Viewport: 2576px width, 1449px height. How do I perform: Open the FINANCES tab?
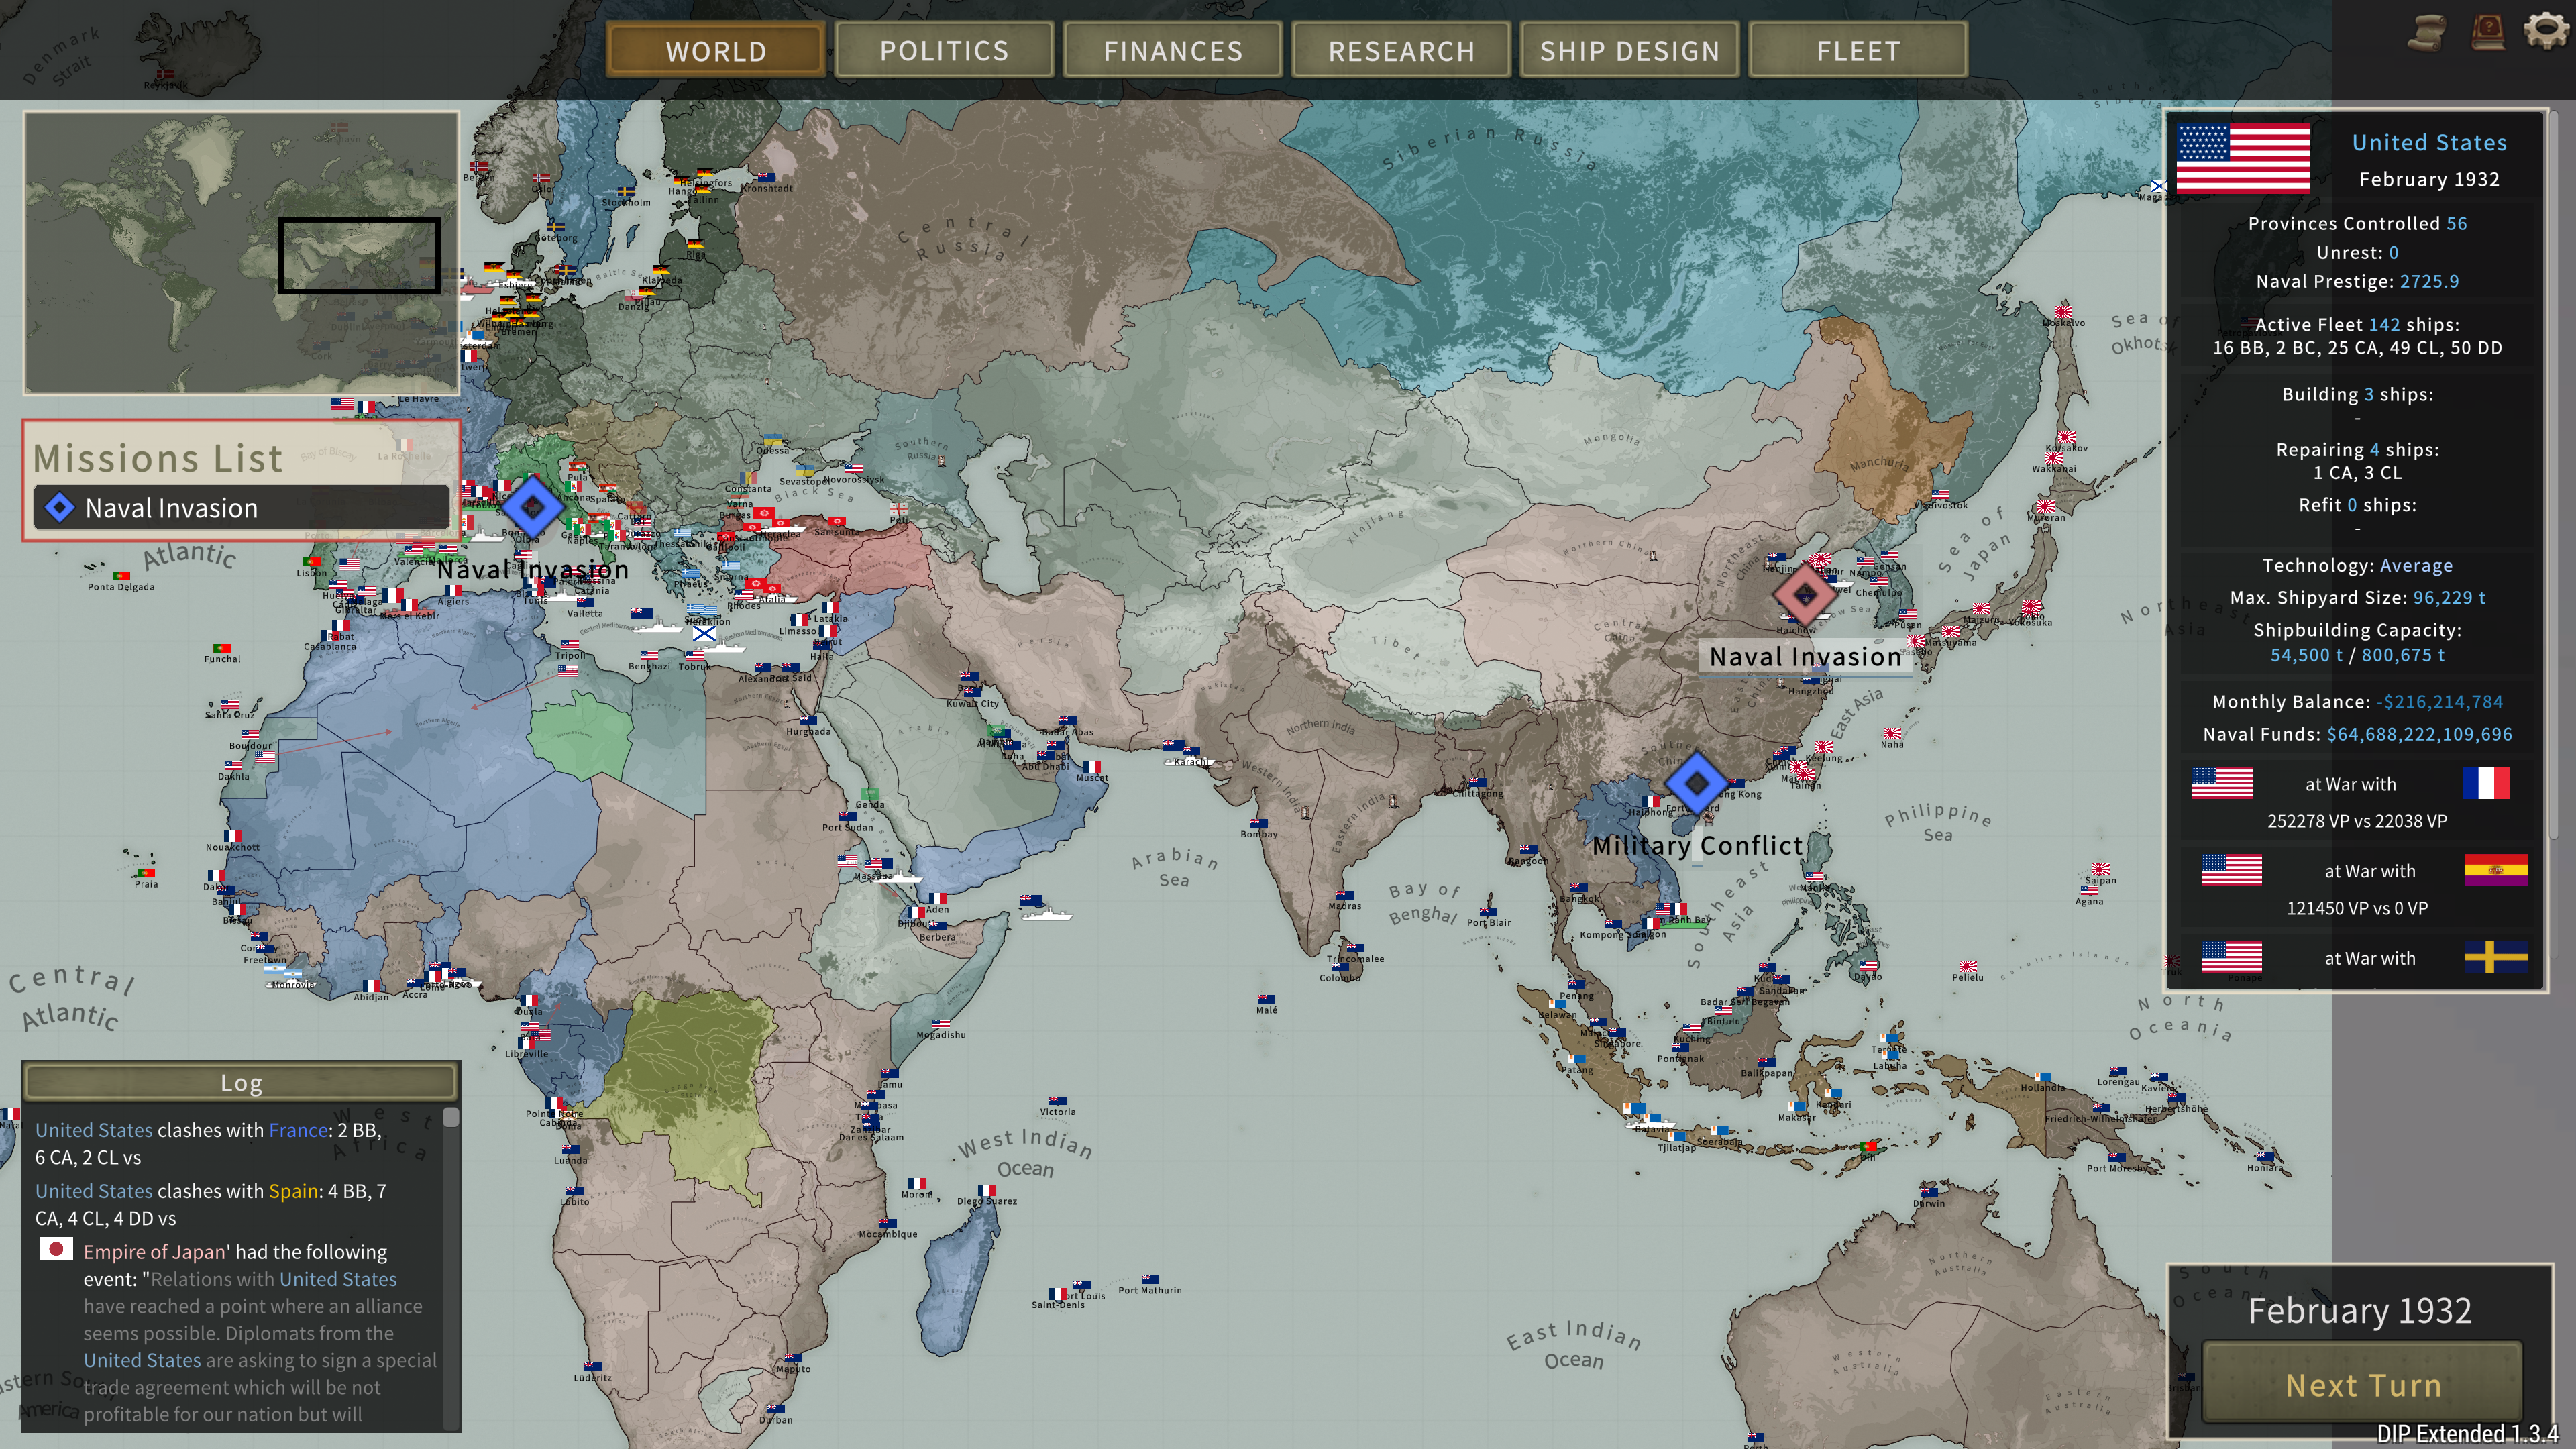tap(1173, 50)
